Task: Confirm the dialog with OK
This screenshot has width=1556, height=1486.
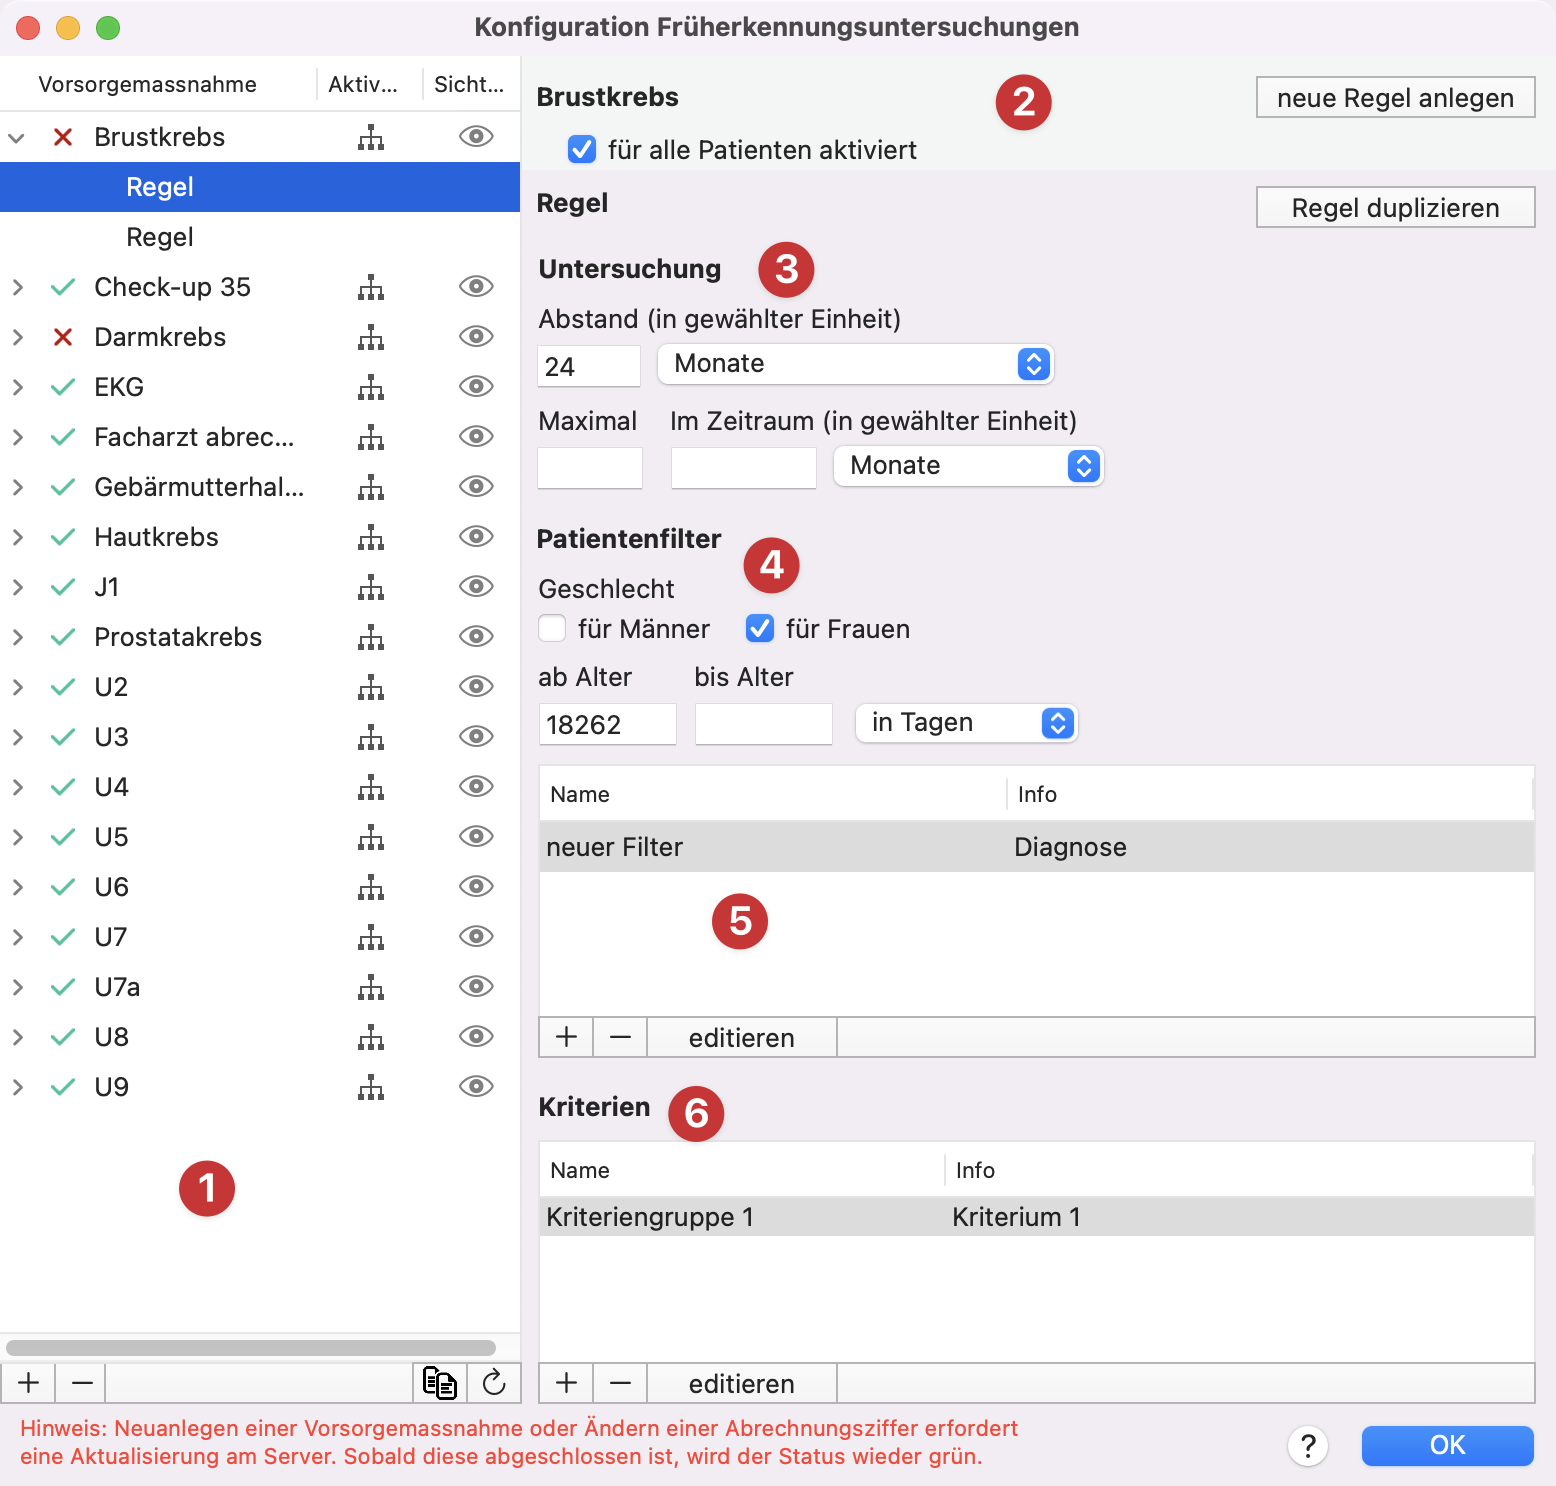Action: click(x=1448, y=1445)
